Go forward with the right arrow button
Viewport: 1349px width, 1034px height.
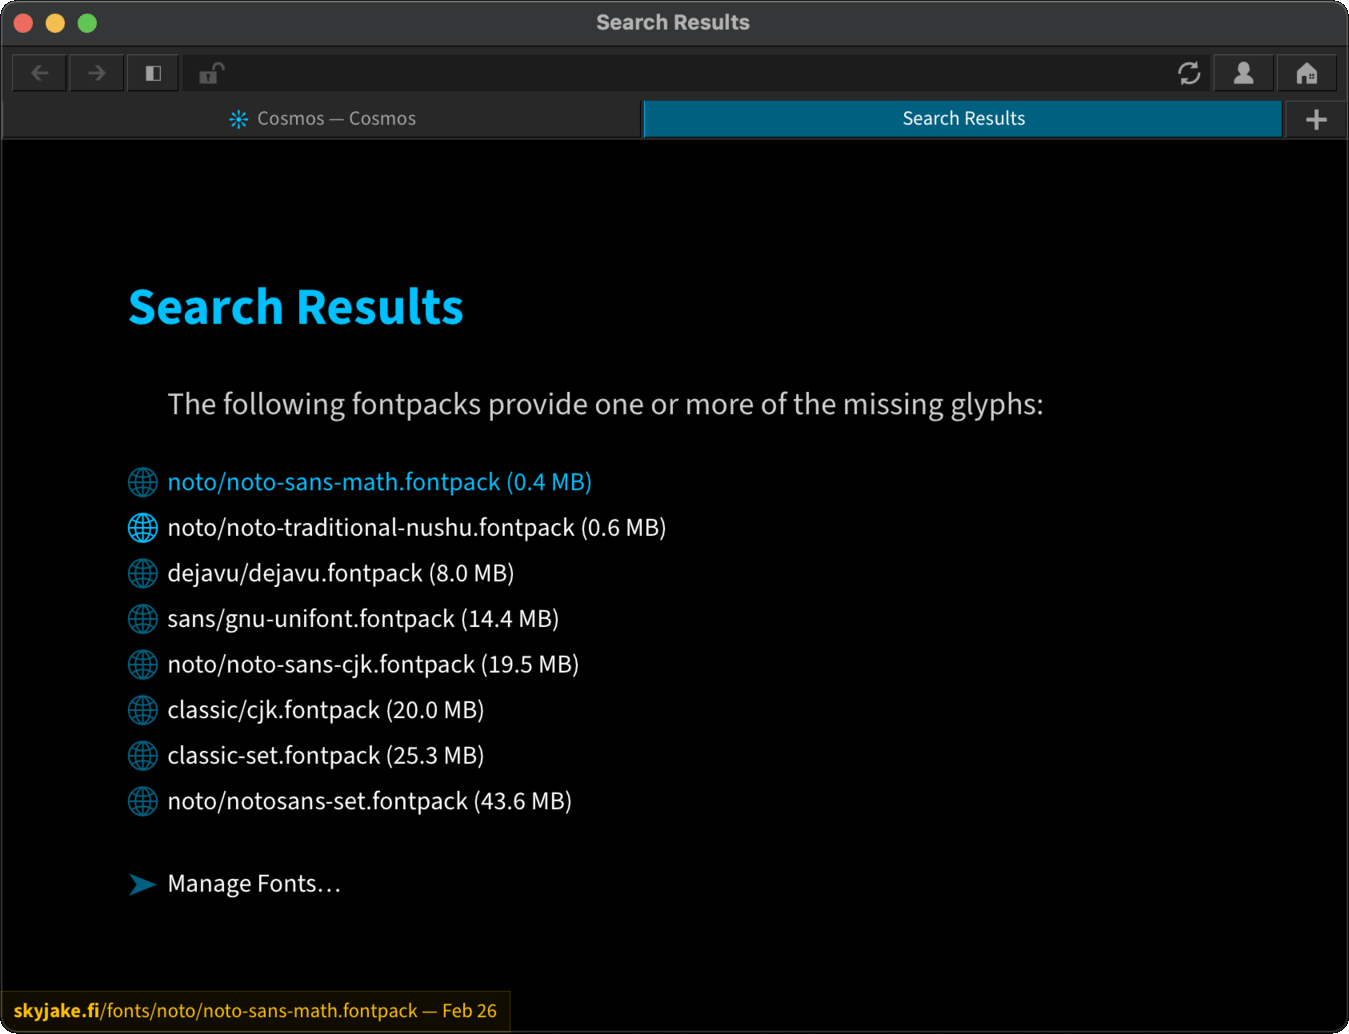point(96,73)
